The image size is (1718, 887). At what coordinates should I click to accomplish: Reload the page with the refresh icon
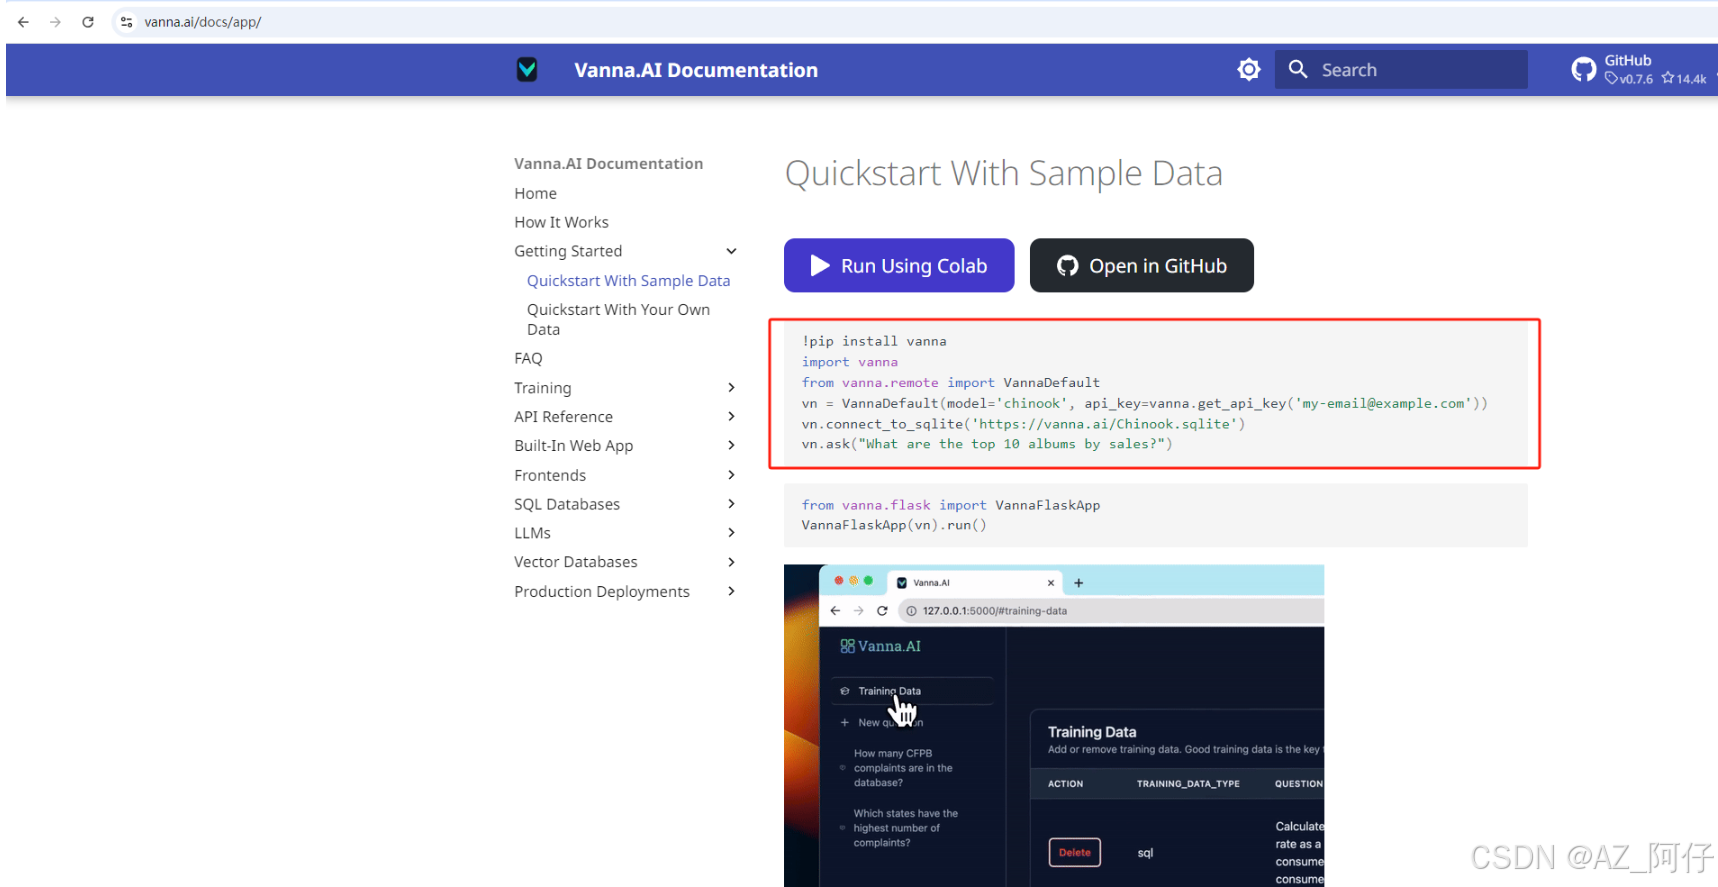(x=88, y=22)
